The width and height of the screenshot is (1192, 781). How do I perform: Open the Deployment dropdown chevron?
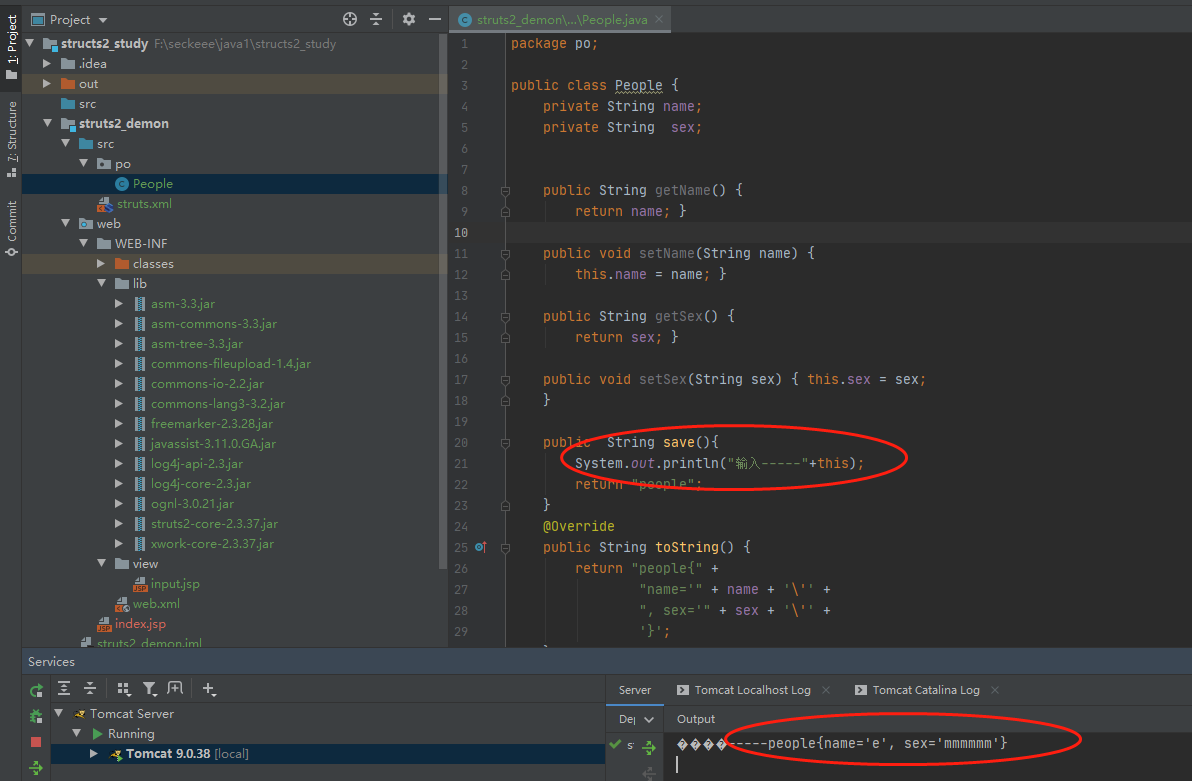pos(648,719)
